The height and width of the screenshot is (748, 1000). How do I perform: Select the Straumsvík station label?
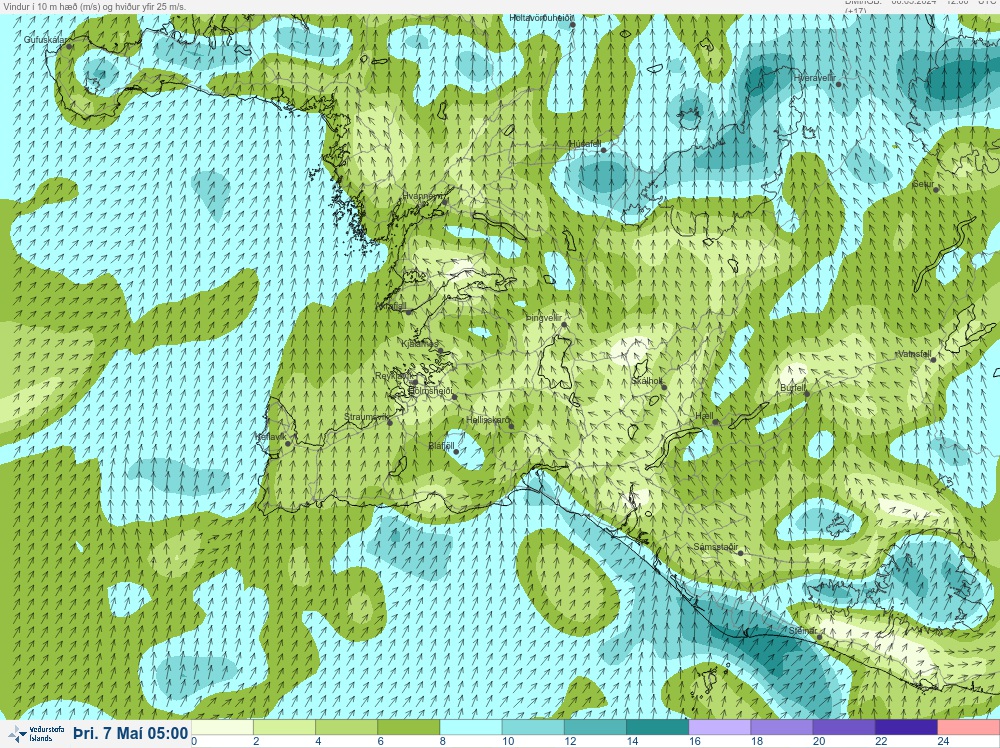tap(366, 416)
